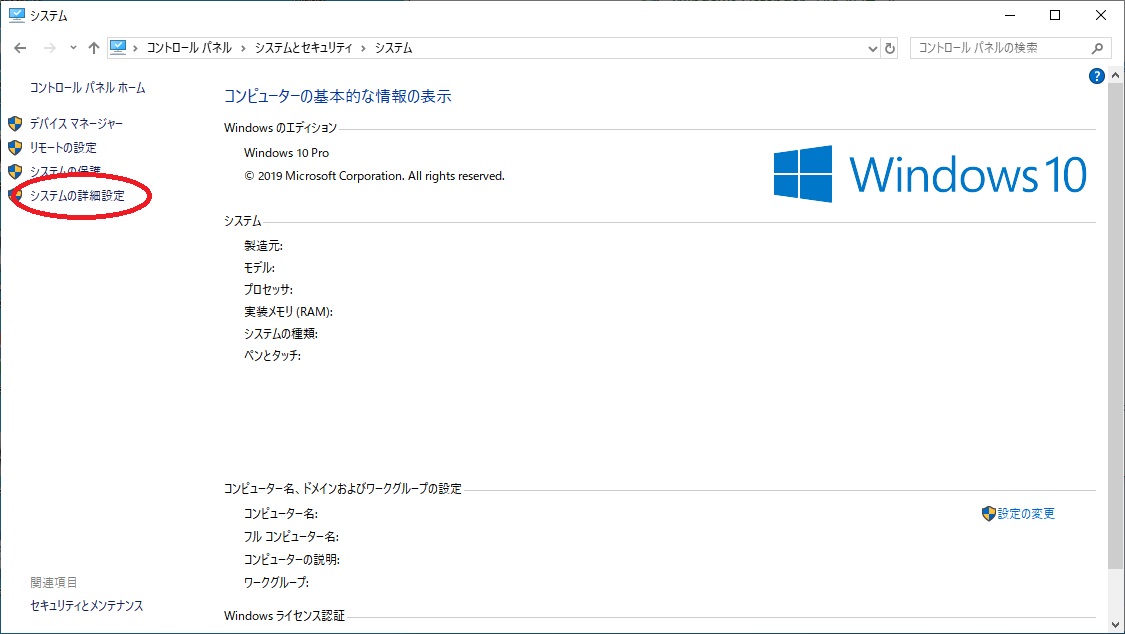
Task: Click inside the control panel search field
Action: [1000, 47]
